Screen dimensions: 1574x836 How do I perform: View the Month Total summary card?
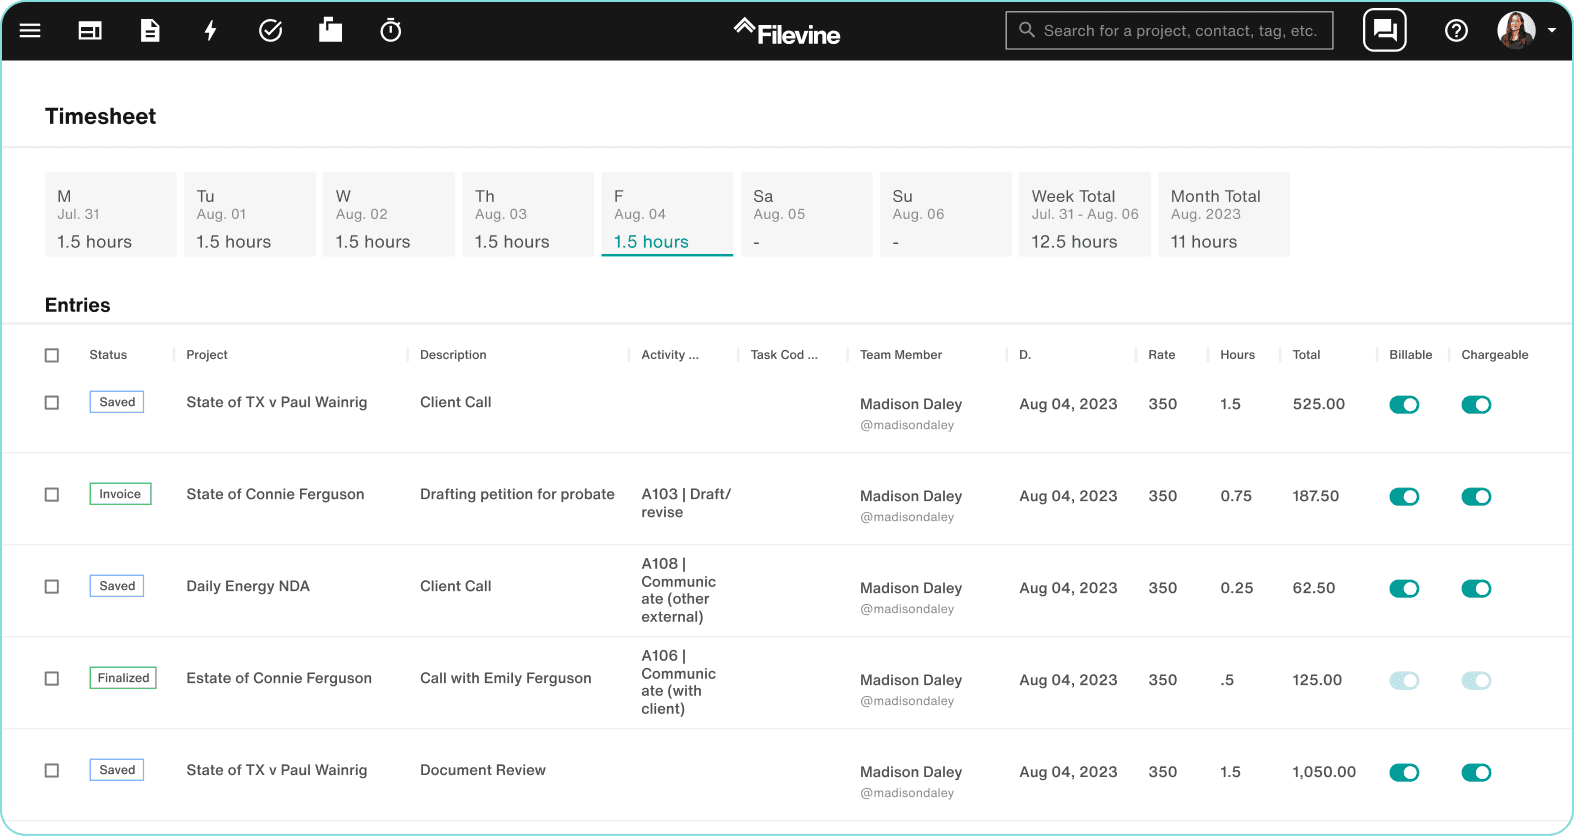[1224, 214]
